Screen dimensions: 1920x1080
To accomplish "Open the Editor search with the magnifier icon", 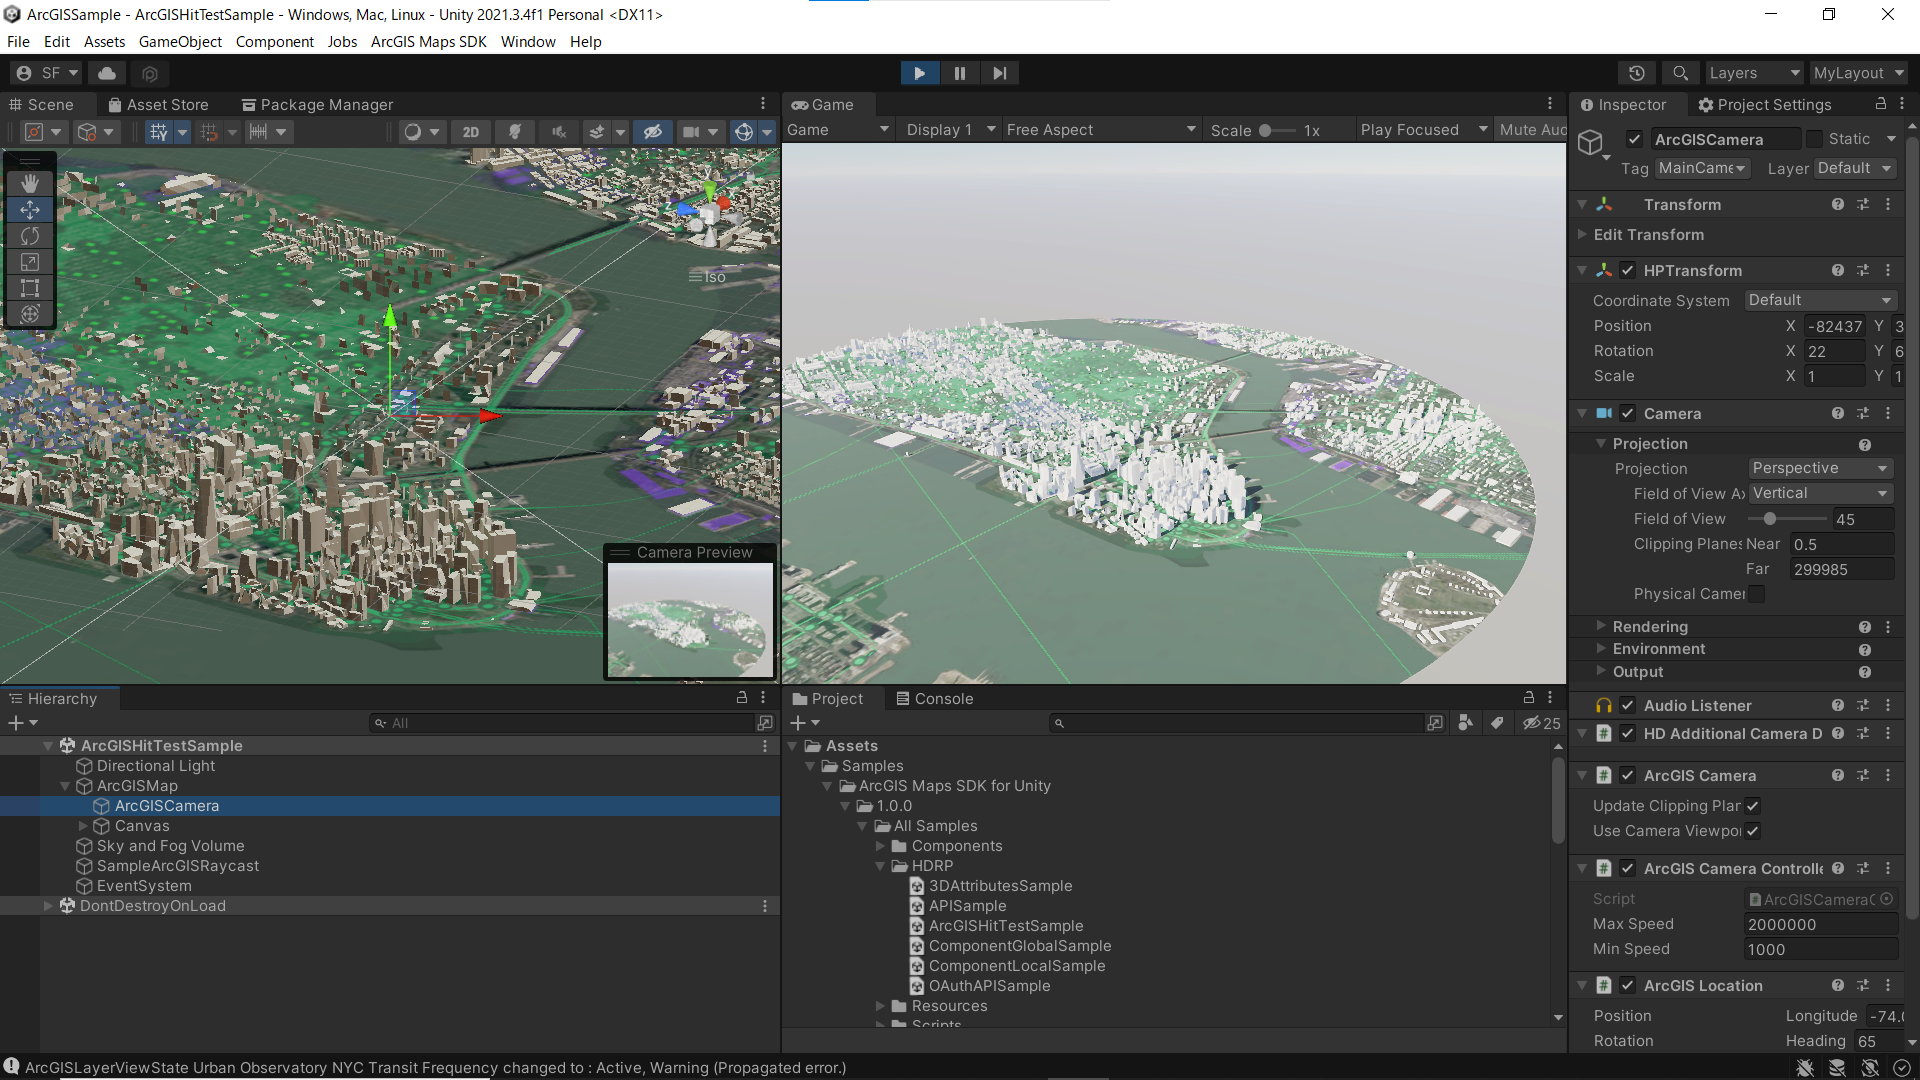I will pos(1680,72).
